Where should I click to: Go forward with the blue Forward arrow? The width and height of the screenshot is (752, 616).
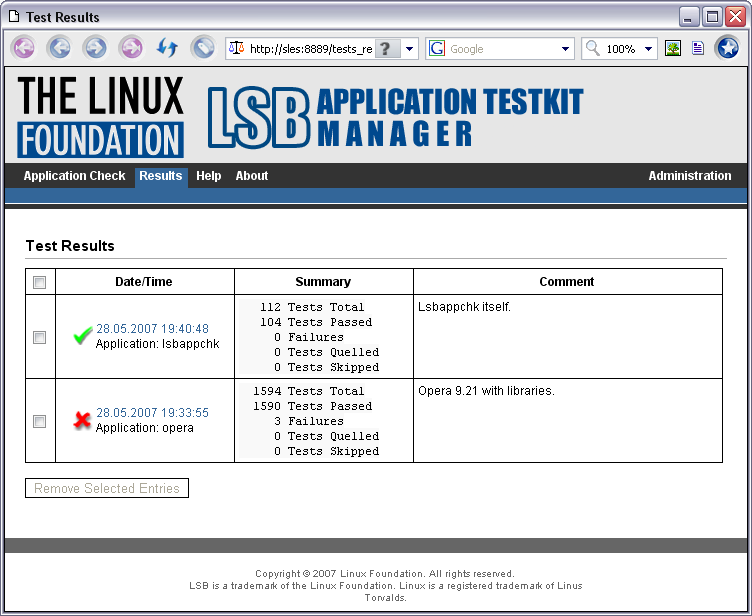[x=95, y=48]
